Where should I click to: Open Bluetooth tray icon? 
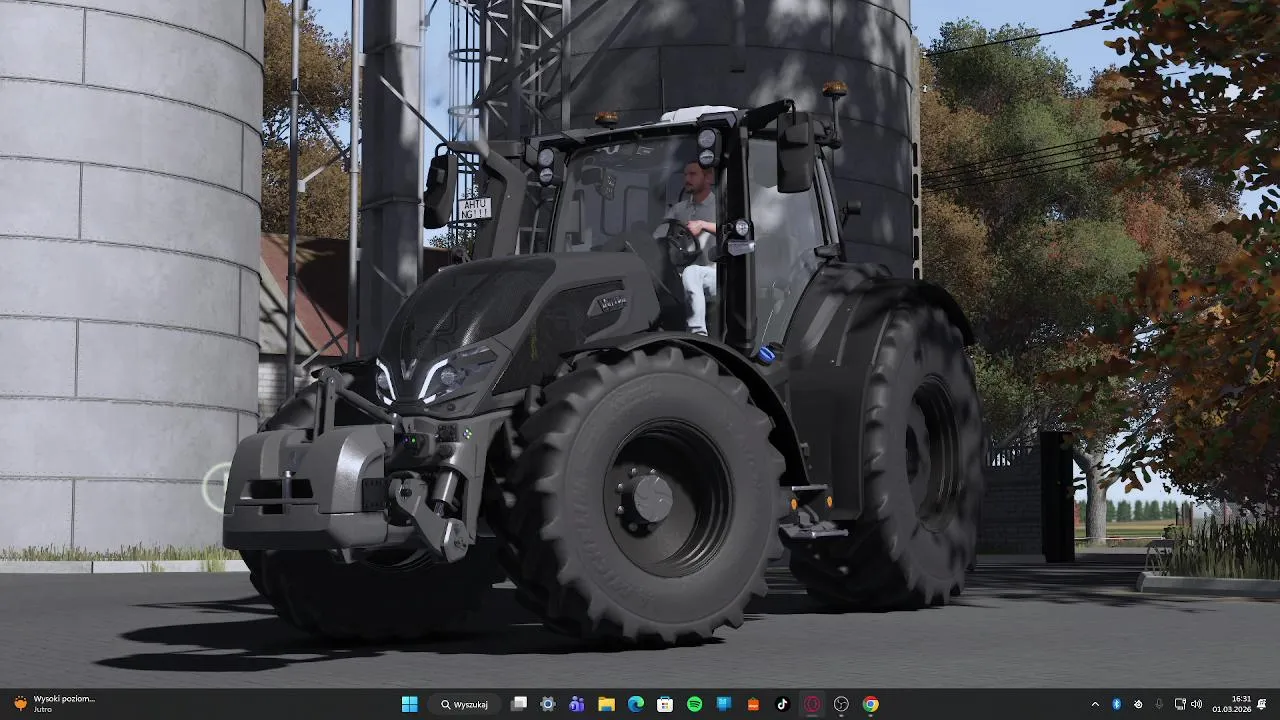point(1117,704)
